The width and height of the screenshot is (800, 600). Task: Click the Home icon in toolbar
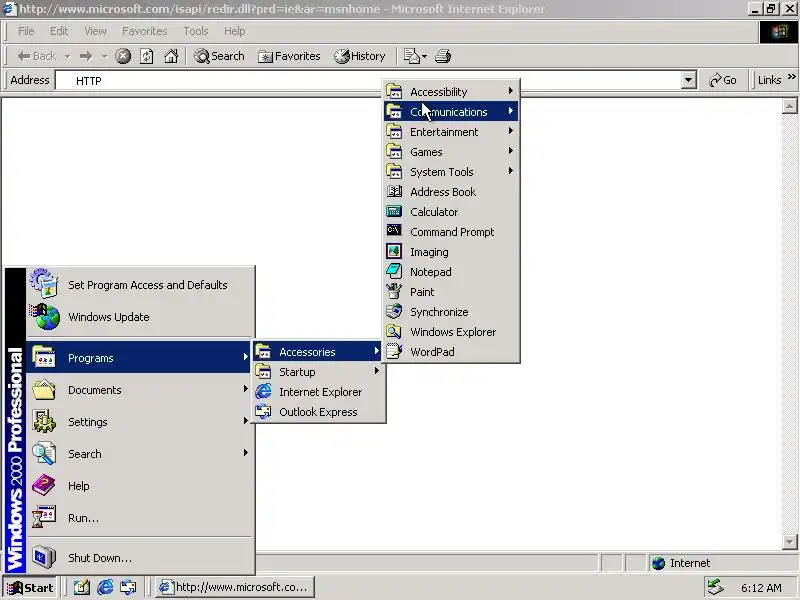tap(171, 56)
